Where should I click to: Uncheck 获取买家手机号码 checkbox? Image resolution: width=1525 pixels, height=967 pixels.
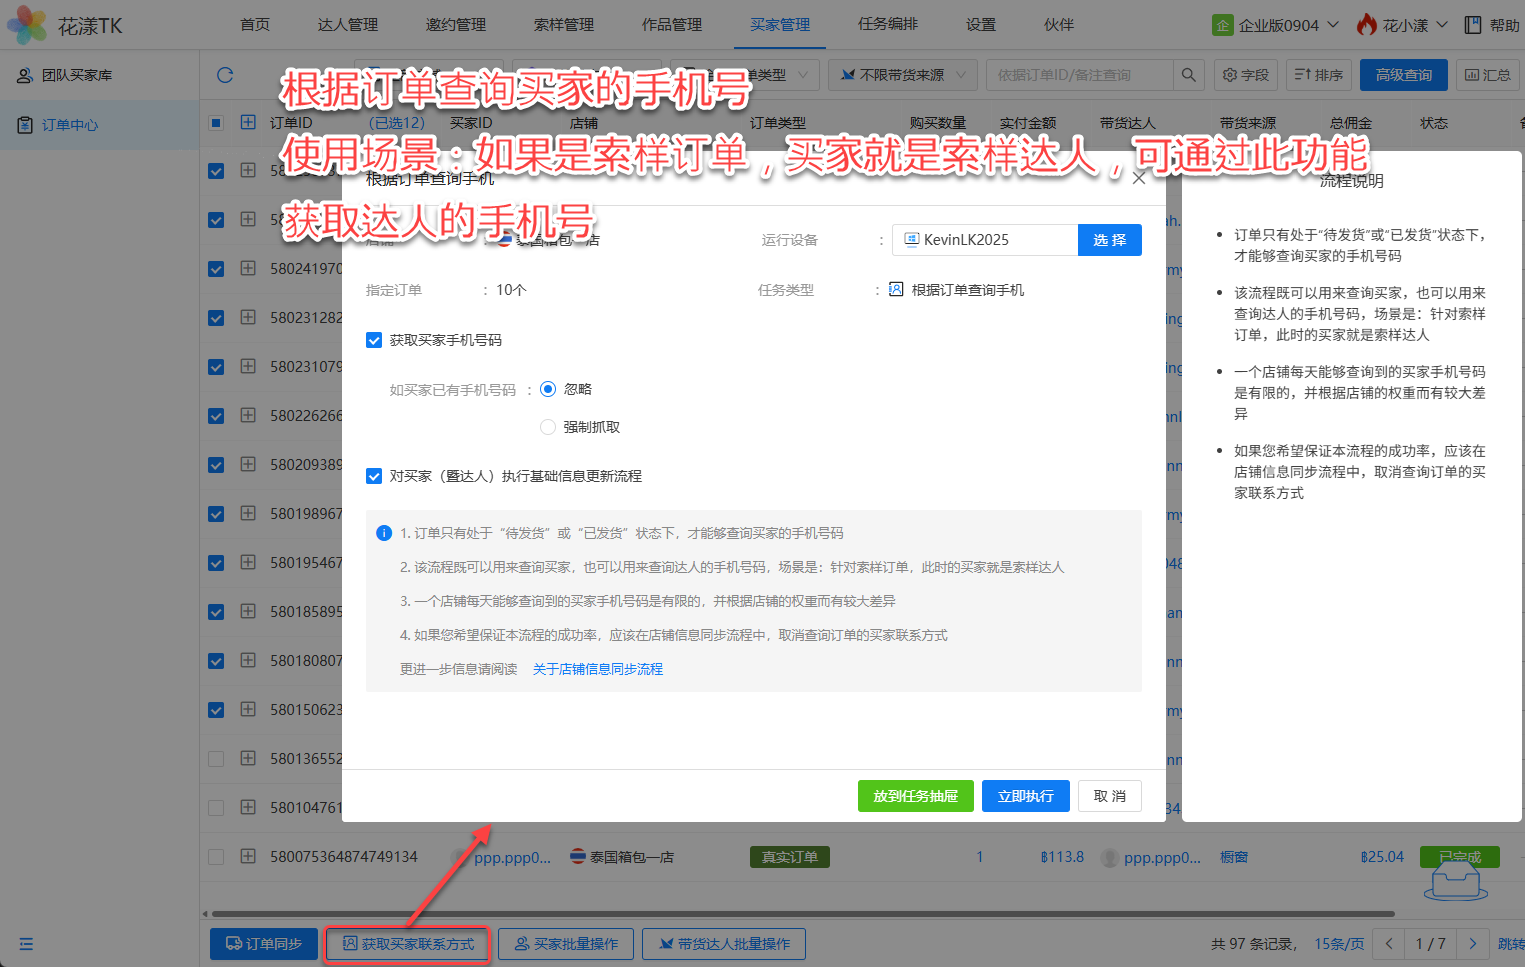[x=374, y=340]
